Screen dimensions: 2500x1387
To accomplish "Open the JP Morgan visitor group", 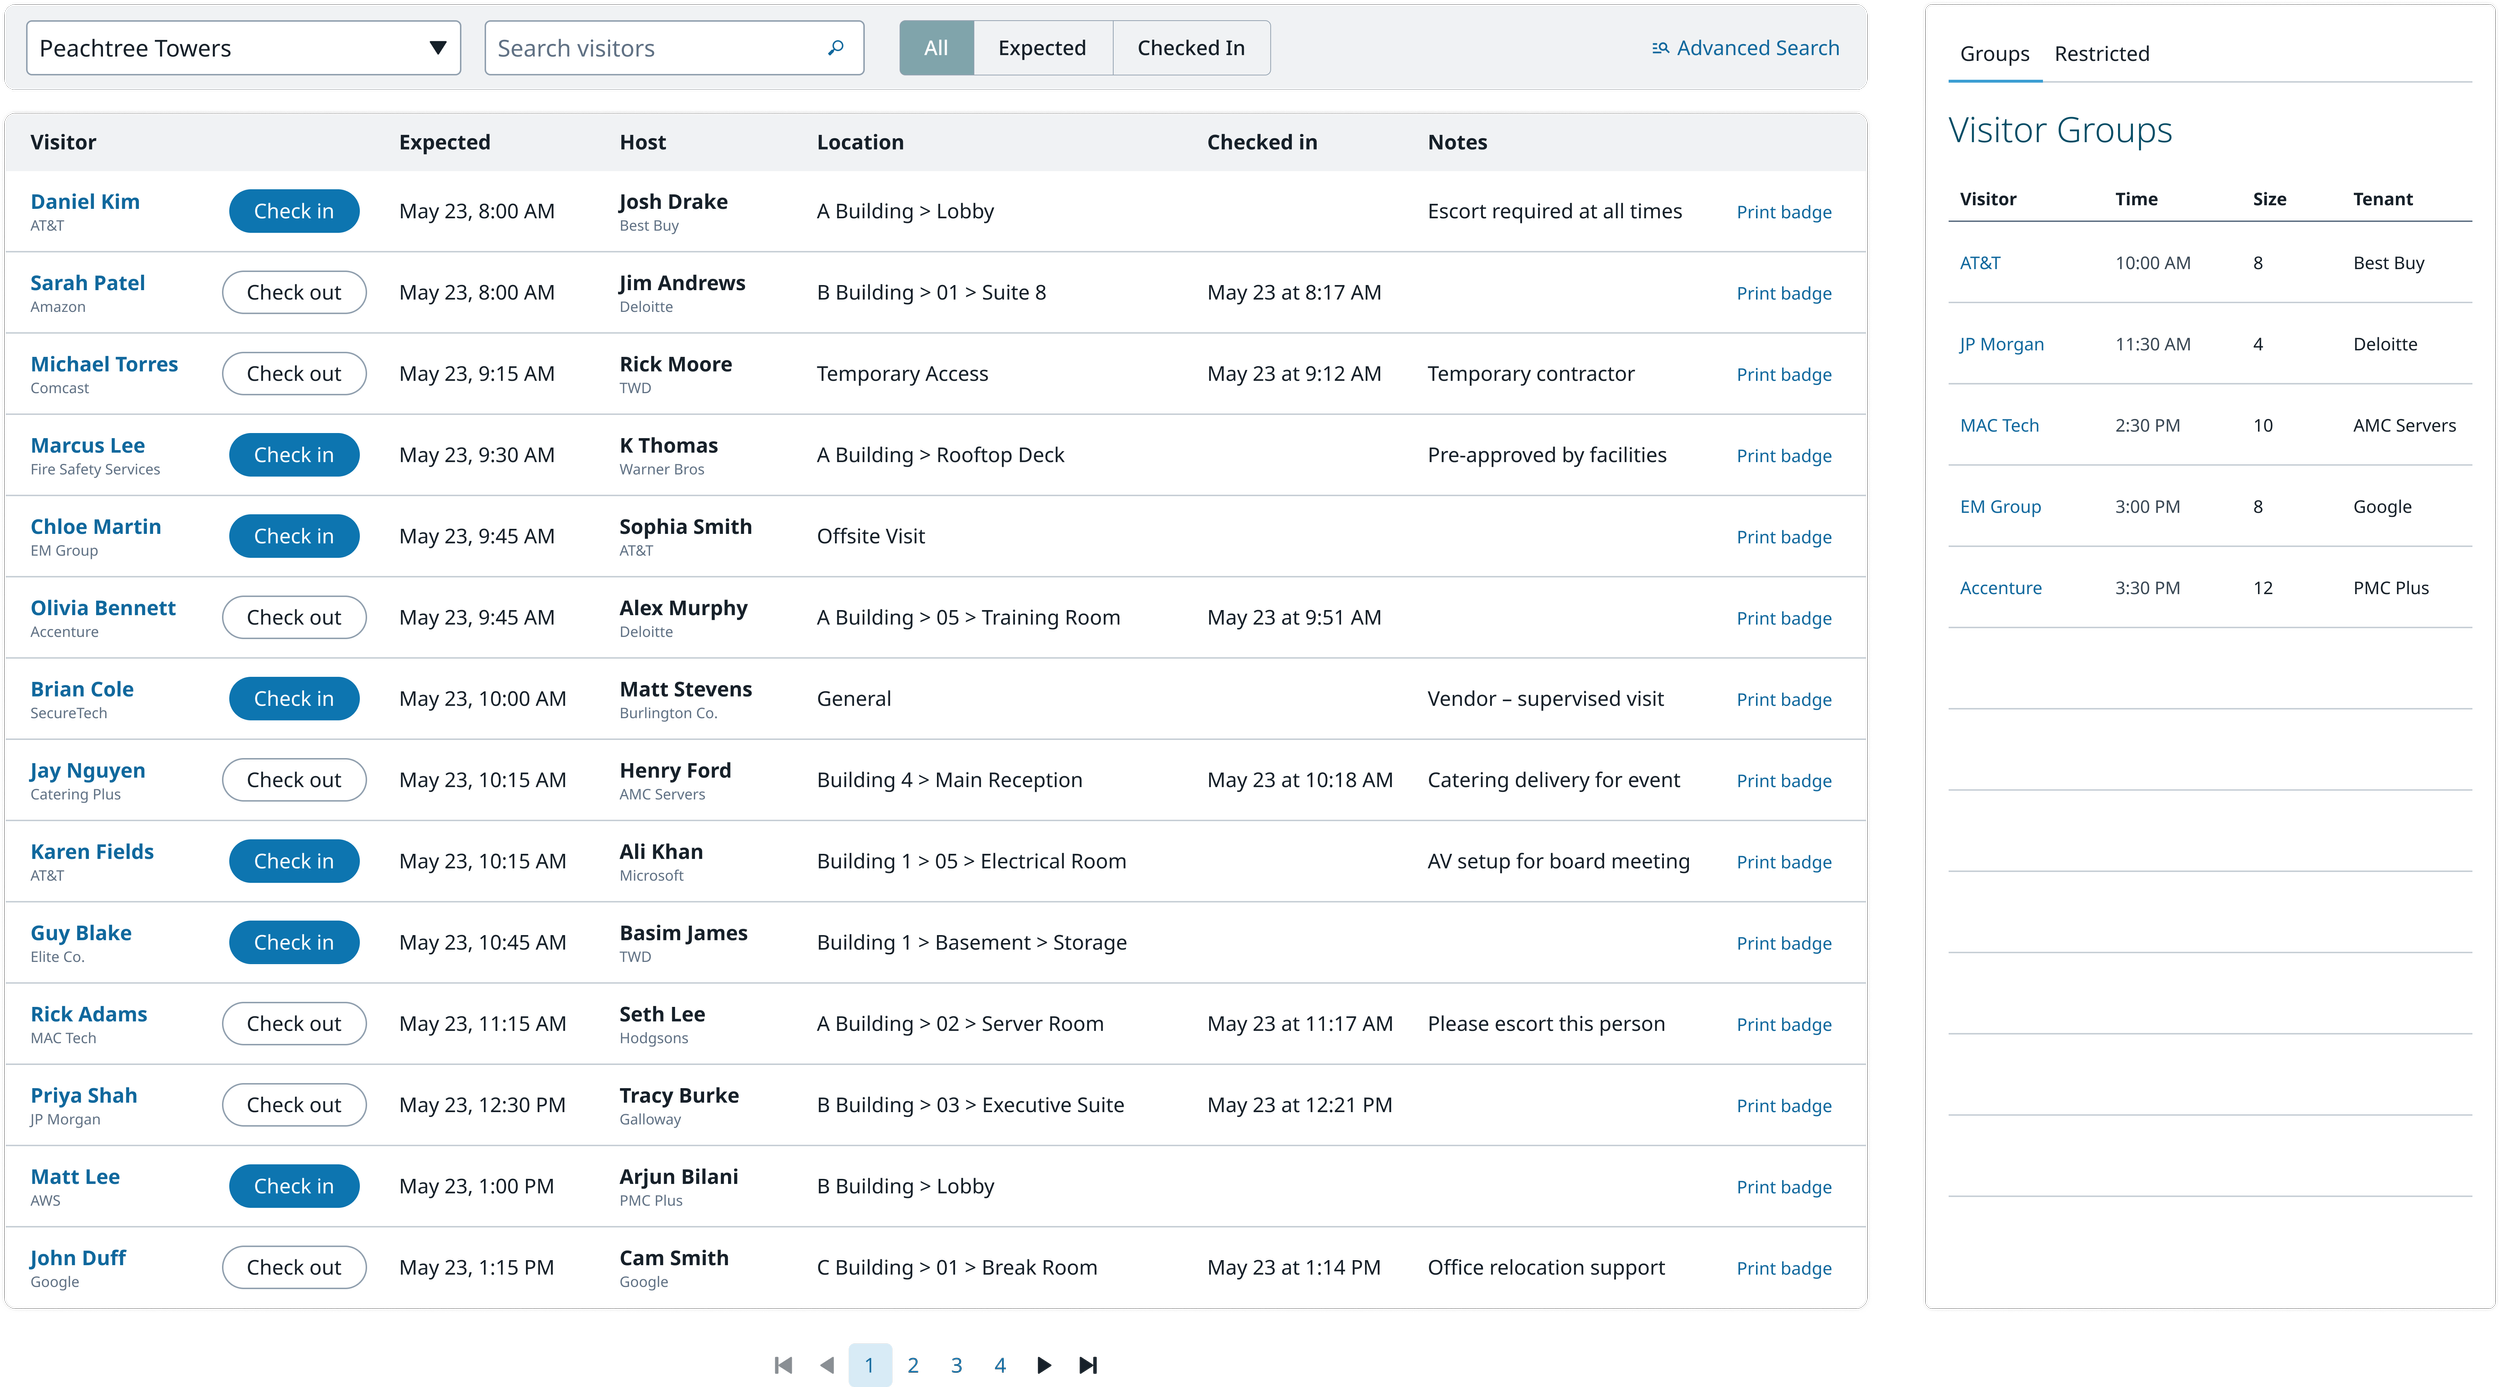I will 2001,344.
